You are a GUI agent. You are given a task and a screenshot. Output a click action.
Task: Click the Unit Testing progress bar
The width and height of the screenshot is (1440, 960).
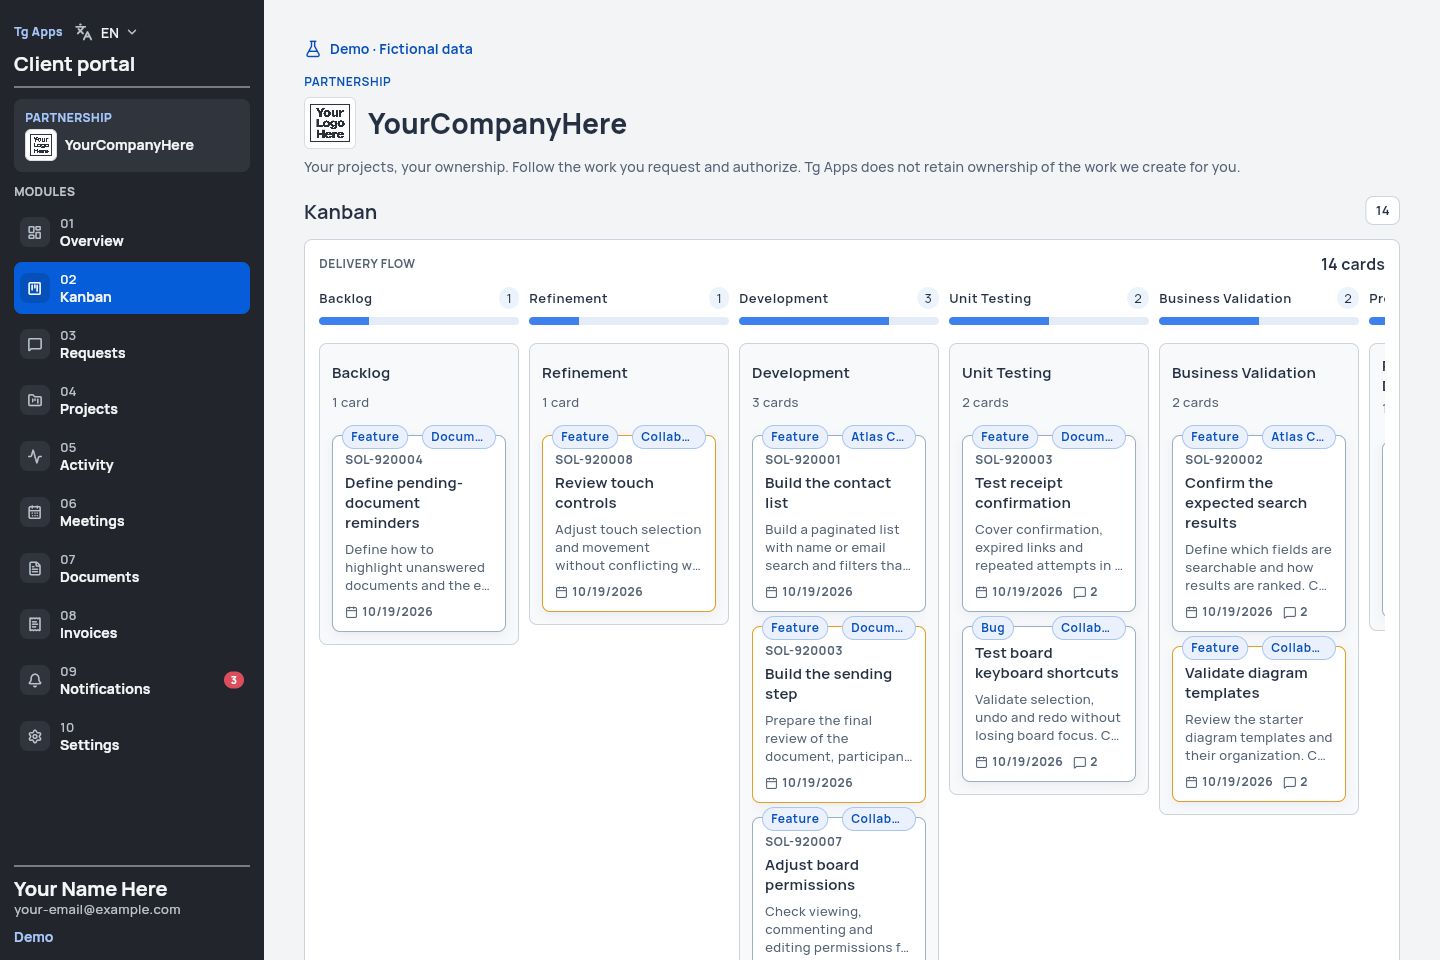[1049, 321]
